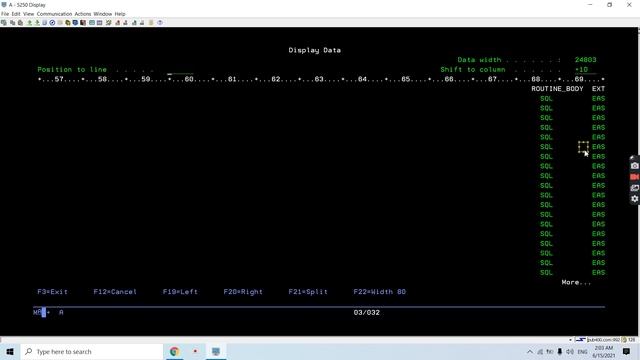Click the More... indicator
The height and width of the screenshot is (360, 640).
coord(576,282)
